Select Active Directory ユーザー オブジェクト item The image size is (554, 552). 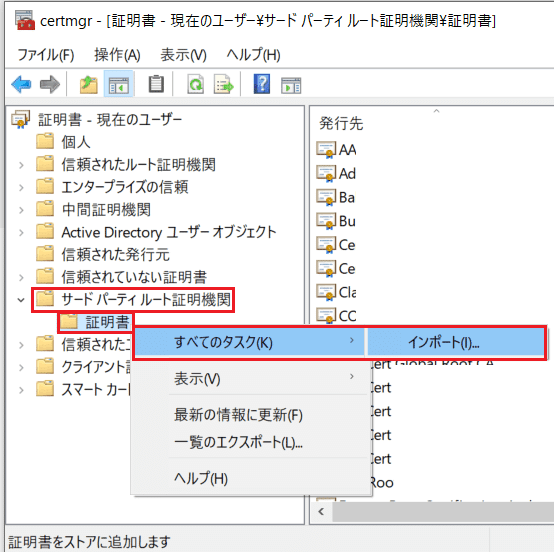[x=169, y=233]
